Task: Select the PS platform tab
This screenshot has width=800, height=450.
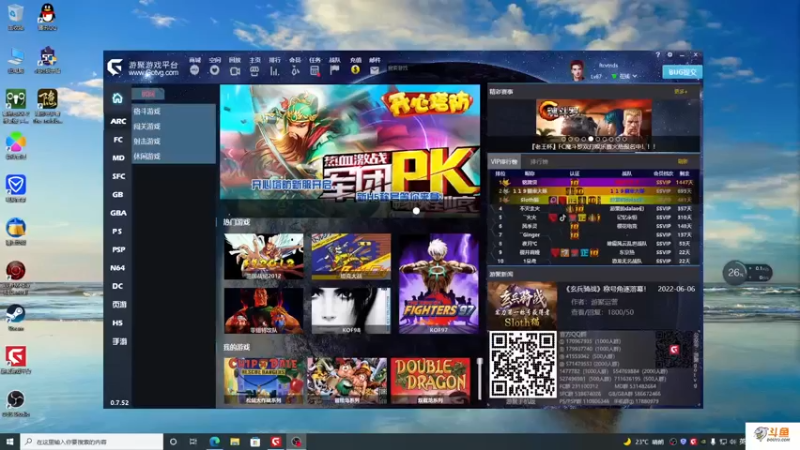Action: click(118, 231)
